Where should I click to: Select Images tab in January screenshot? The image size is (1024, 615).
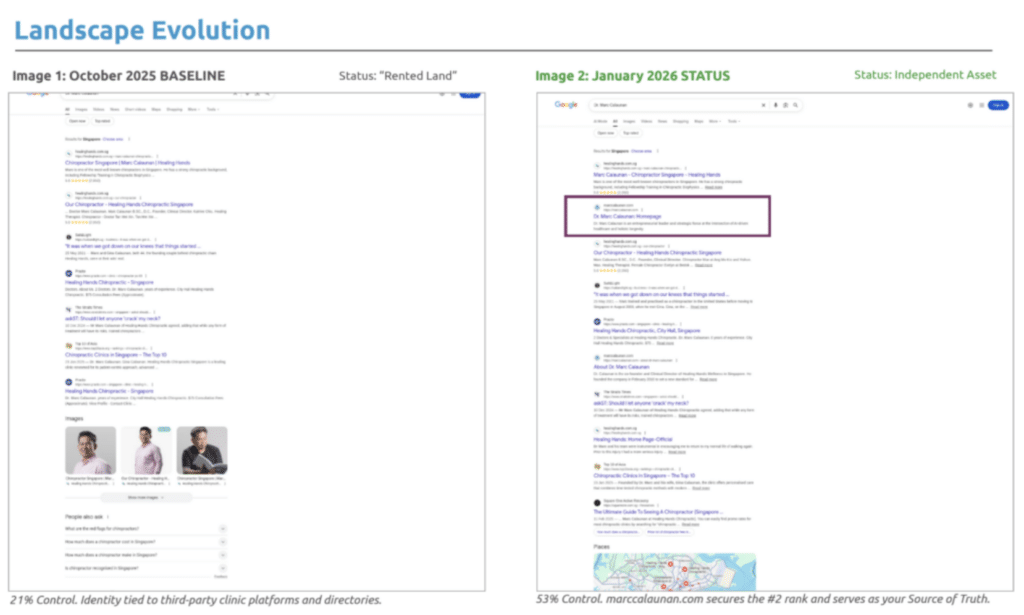(629, 121)
